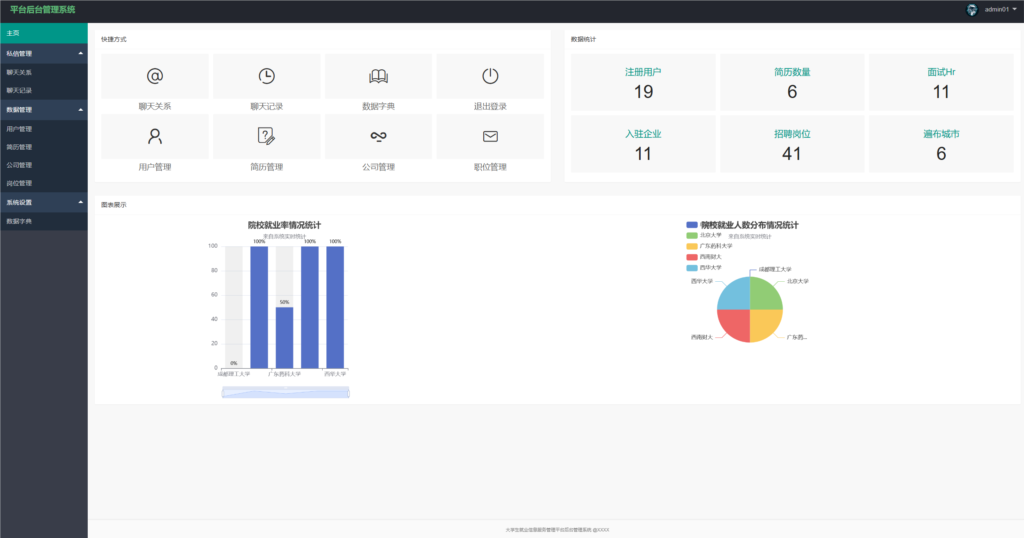Click the bar chart zoom slider

[285, 393]
